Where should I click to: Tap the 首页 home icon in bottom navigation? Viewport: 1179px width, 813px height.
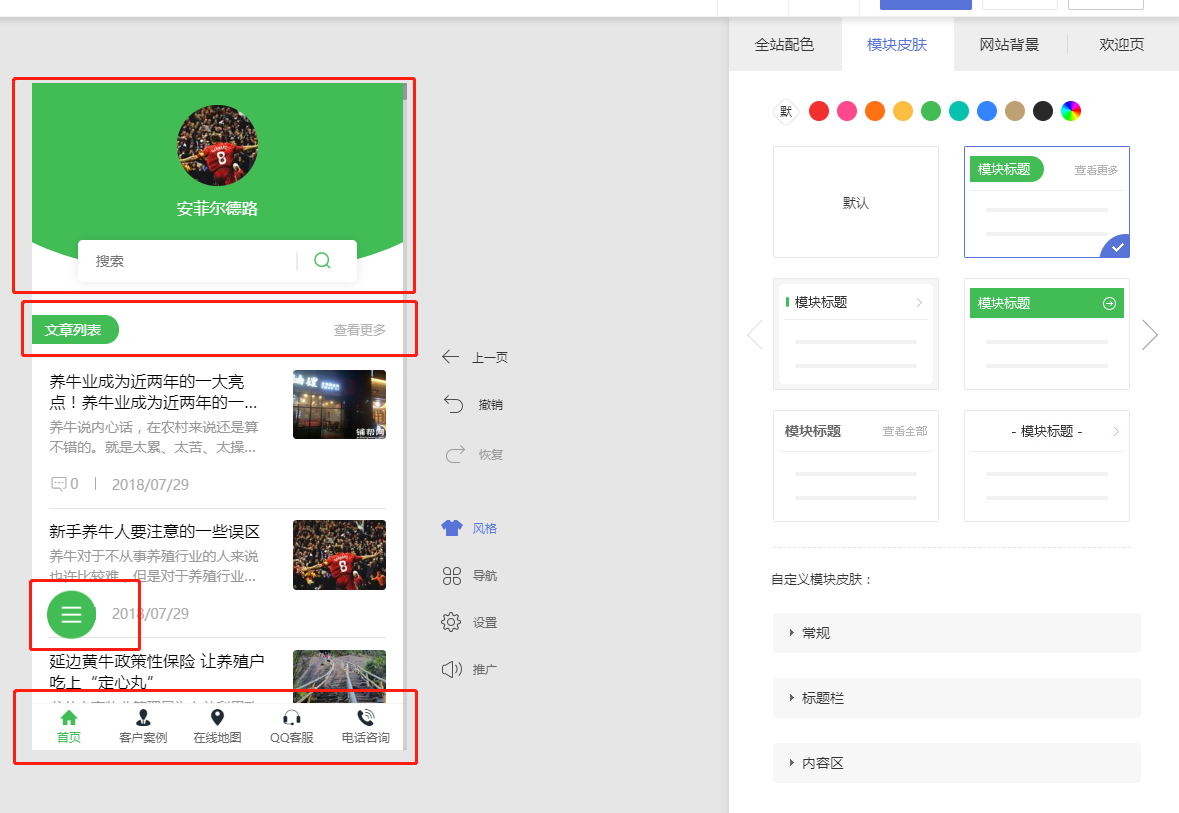click(68, 717)
